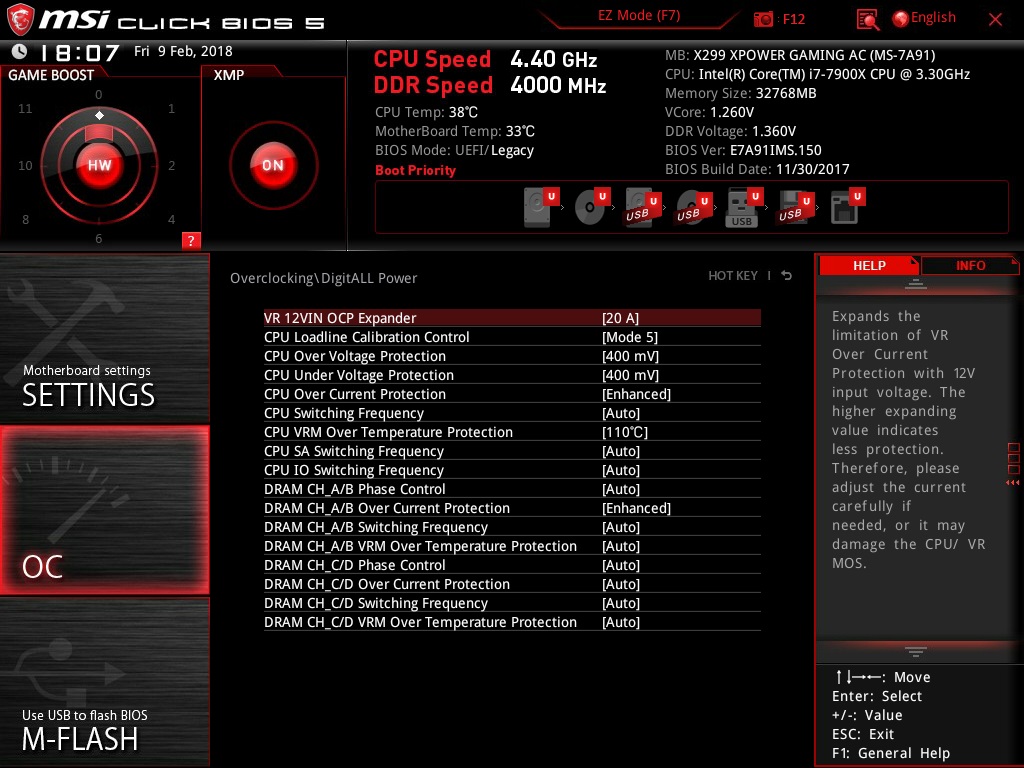
Task: Select the USB key boot icon
Action: 744,207
